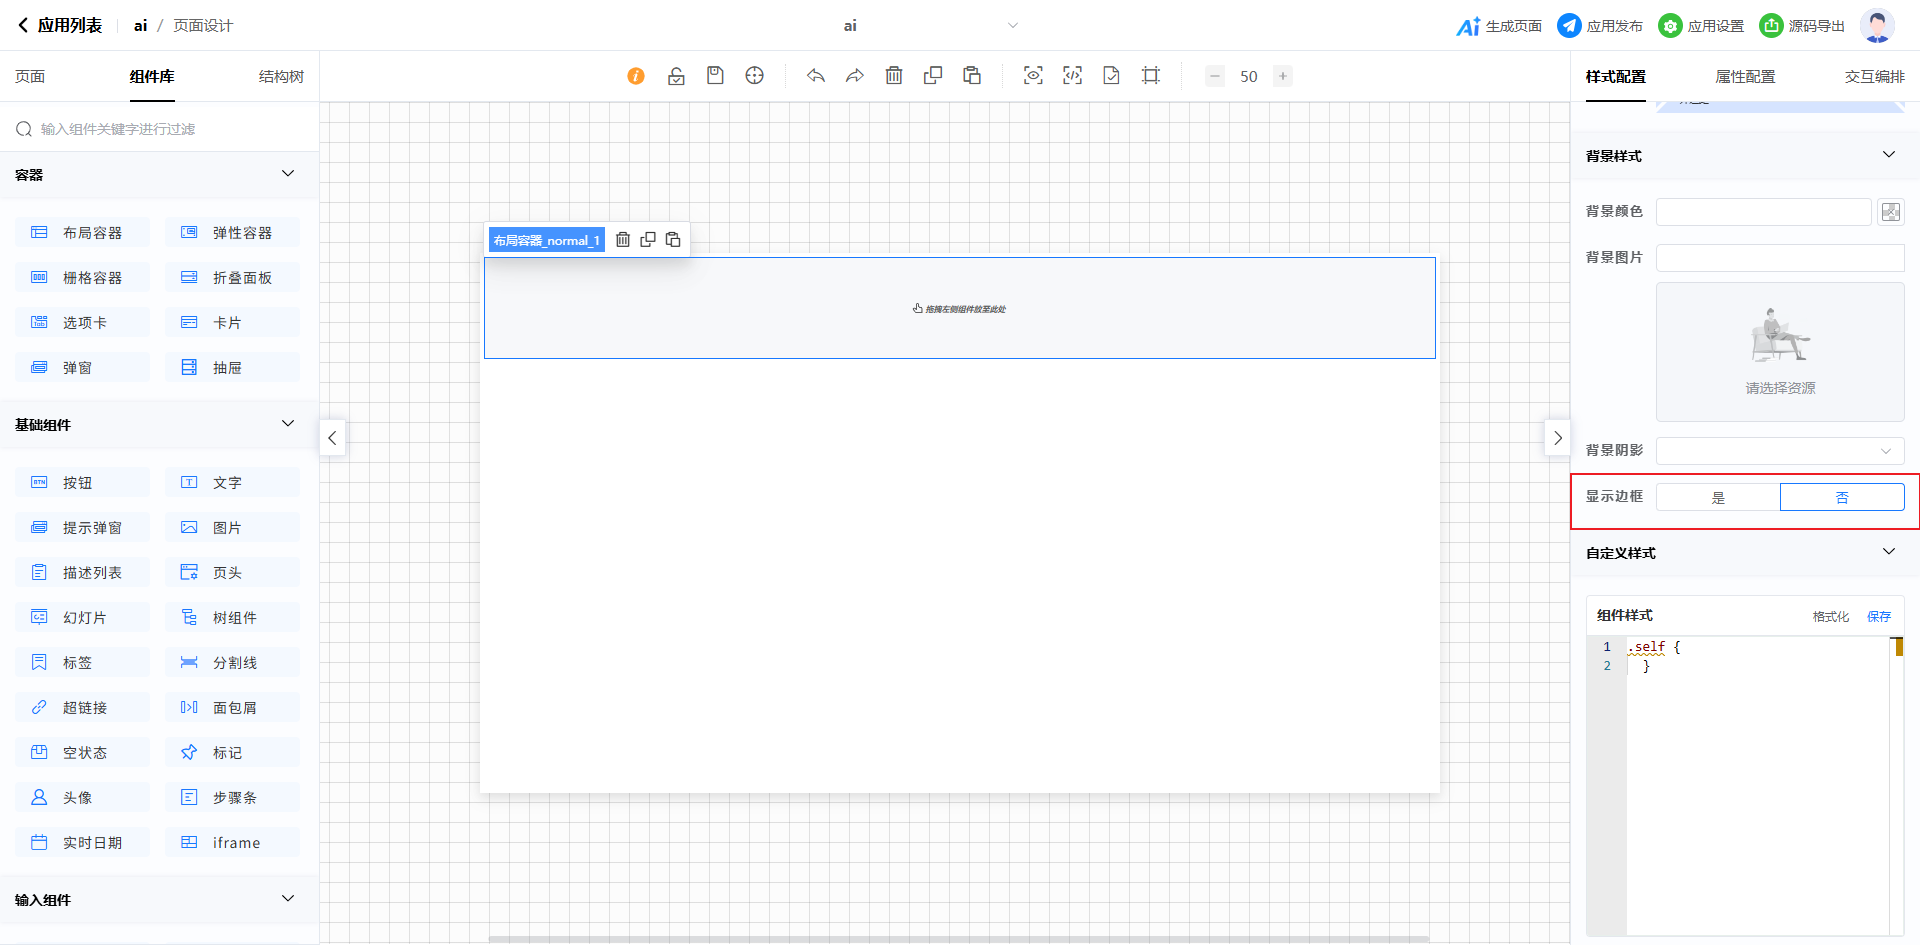This screenshot has height=945, width=1920.
Task: Collapse the 背景样式 section
Action: 1888,155
